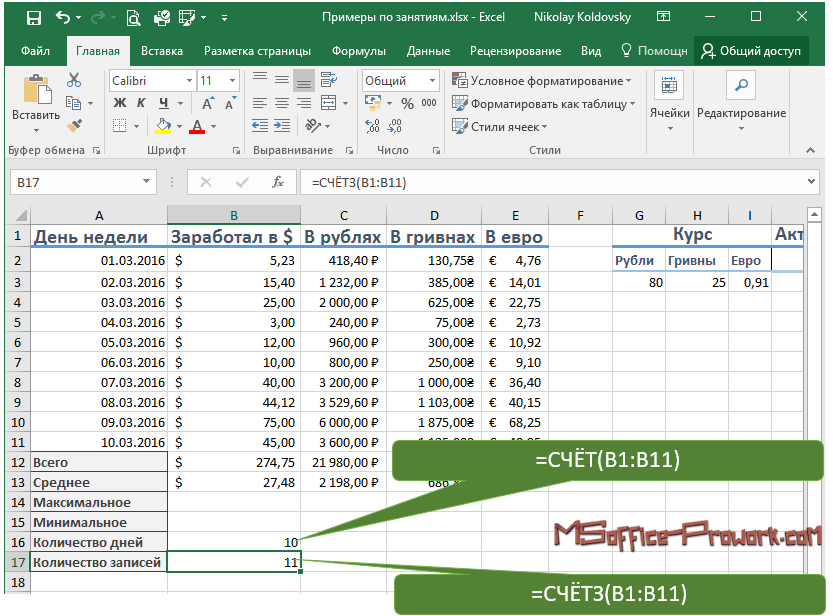This screenshot has width=833, height=616.
Task: Switch to the Рецензирование tab
Action: [x=515, y=51]
